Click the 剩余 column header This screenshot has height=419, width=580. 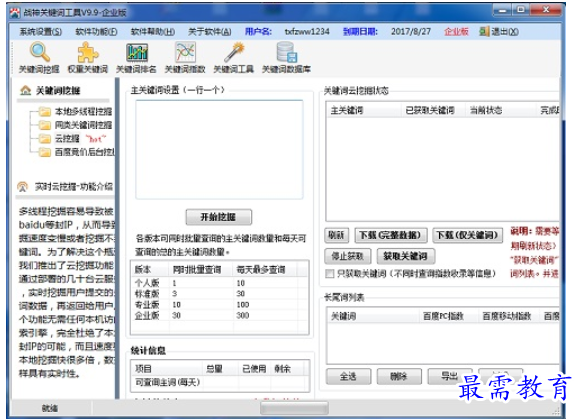(x=287, y=369)
